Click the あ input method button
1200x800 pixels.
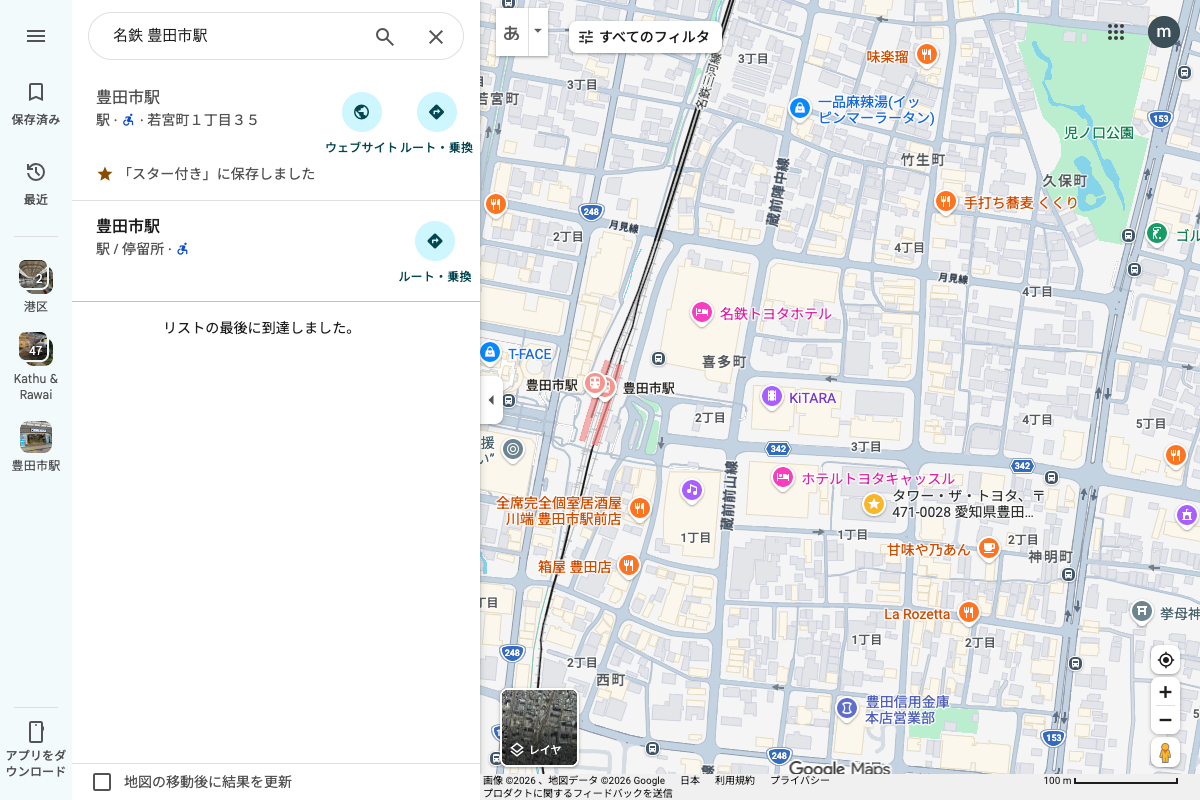point(512,33)
